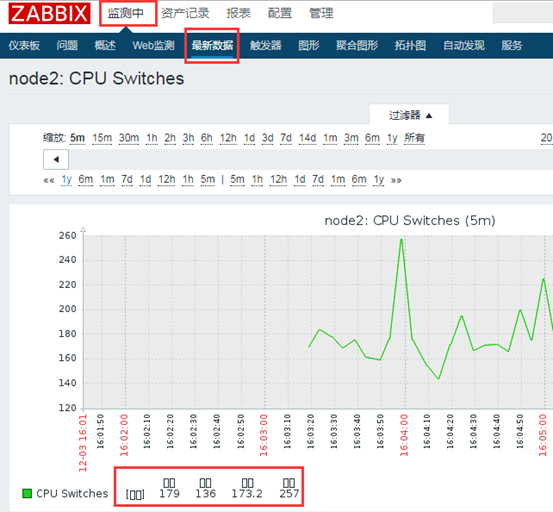Set zoom to 7d

pos(286,138)
